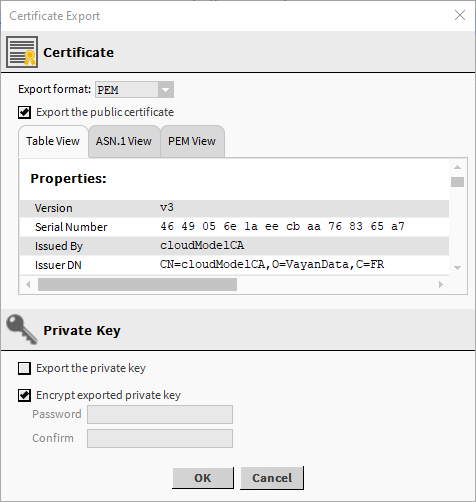Close the Certificate Export dialog
The image size is (476, 502).
(460, 15)
